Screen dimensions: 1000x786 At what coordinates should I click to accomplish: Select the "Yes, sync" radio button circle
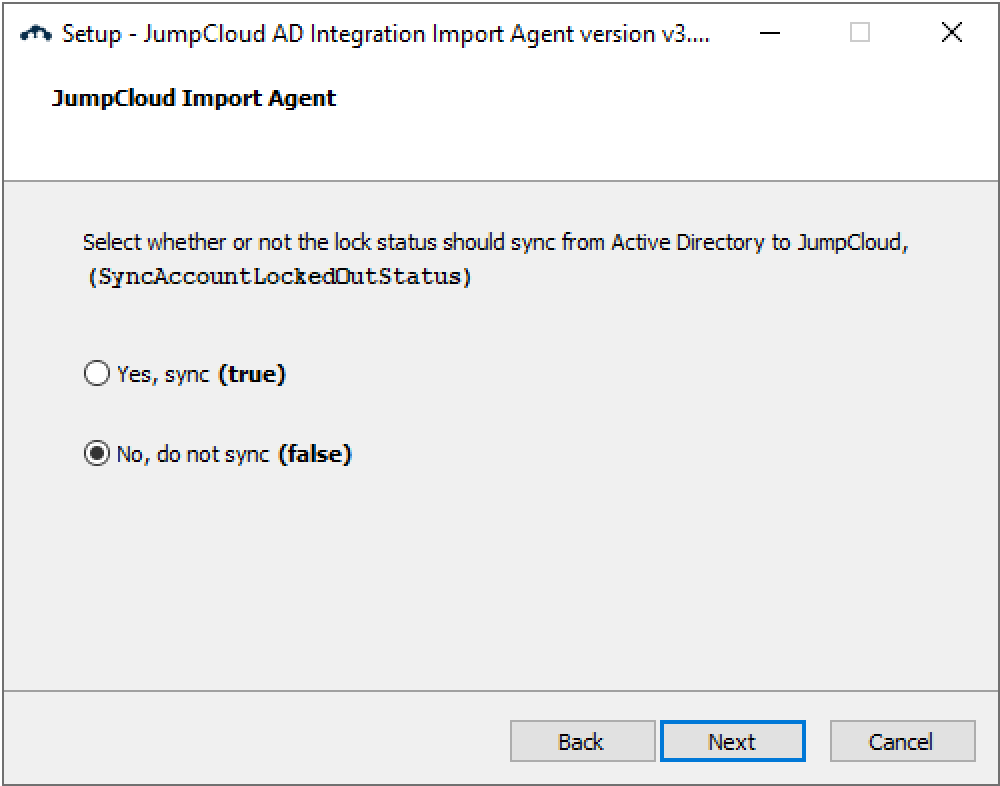pyautogui.click(x=96, y=375)
